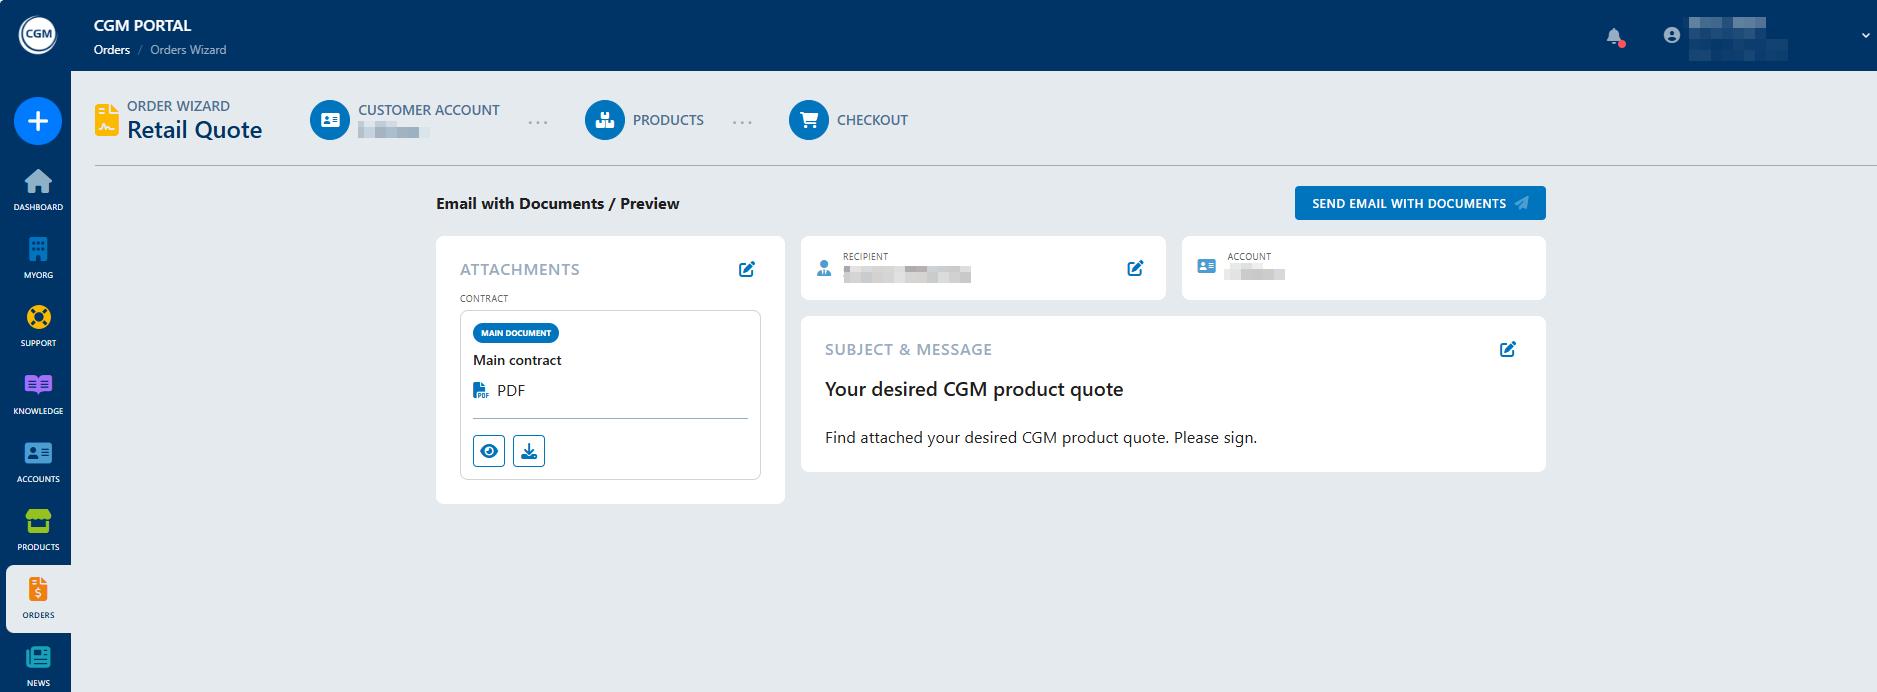Image resolution: width=1877 pixels, height=692 pixels.
Task: Click the PDF file icon
Action: coord(480,390)
